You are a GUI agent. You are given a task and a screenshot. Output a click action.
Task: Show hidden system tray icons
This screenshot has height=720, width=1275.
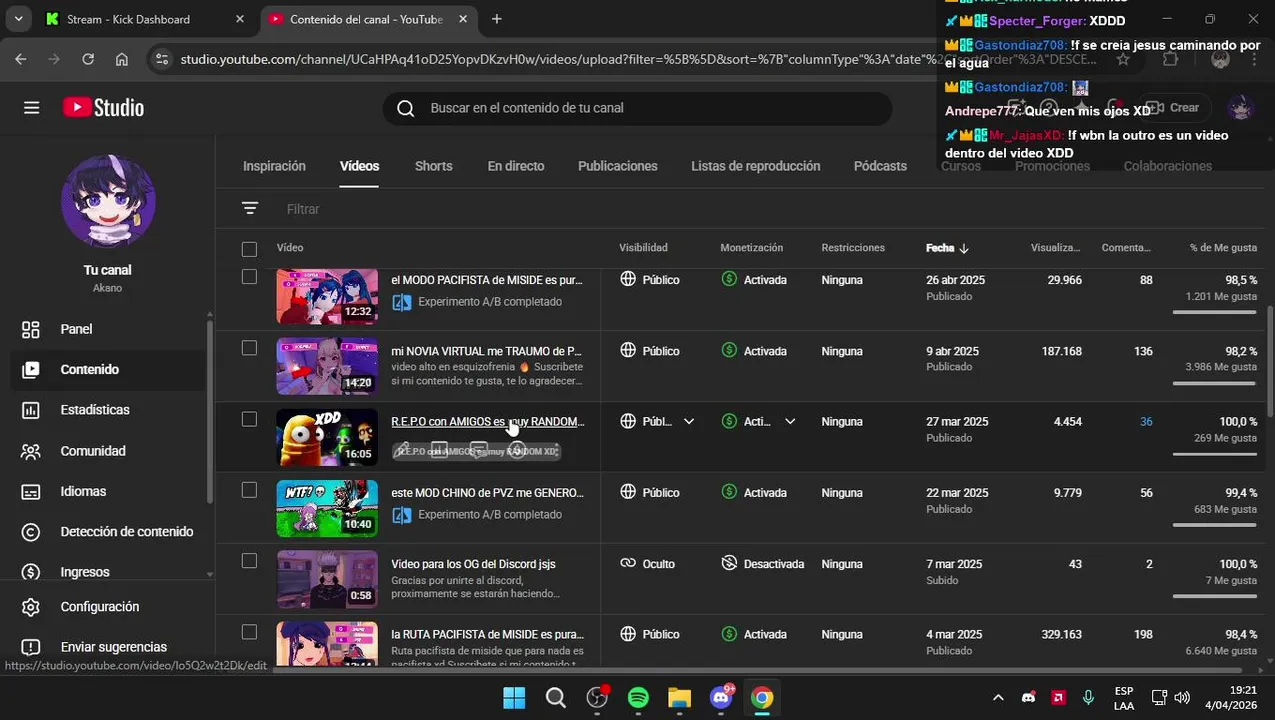pyautogui.click(x=997, y=698)
